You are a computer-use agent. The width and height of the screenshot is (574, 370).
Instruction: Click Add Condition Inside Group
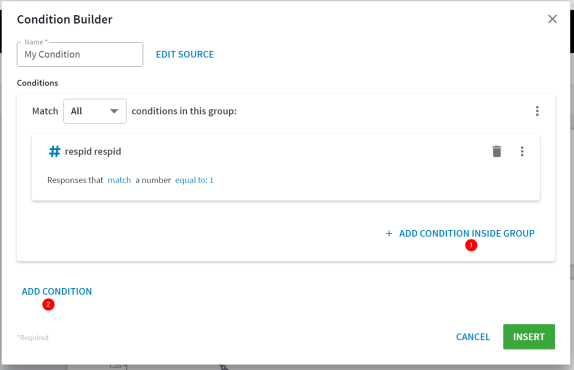click(460, 233)
